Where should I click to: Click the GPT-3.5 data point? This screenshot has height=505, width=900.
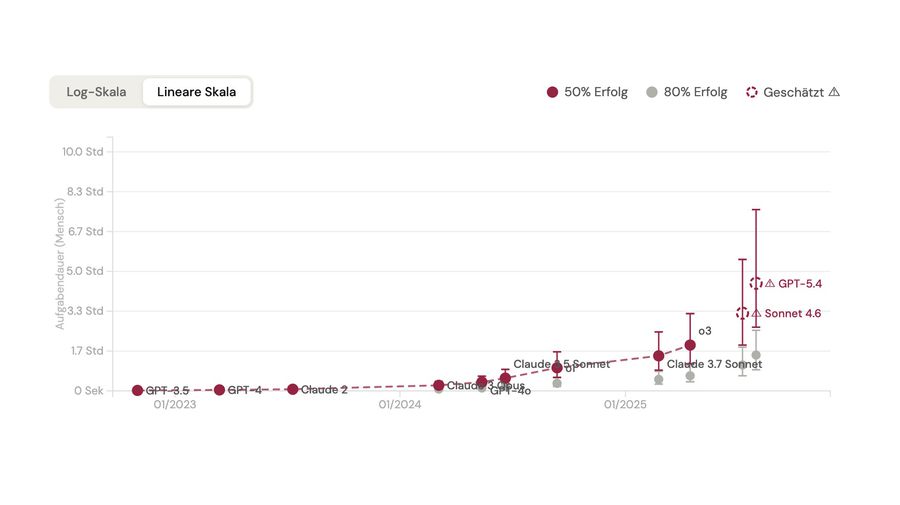tap(137, 390)
